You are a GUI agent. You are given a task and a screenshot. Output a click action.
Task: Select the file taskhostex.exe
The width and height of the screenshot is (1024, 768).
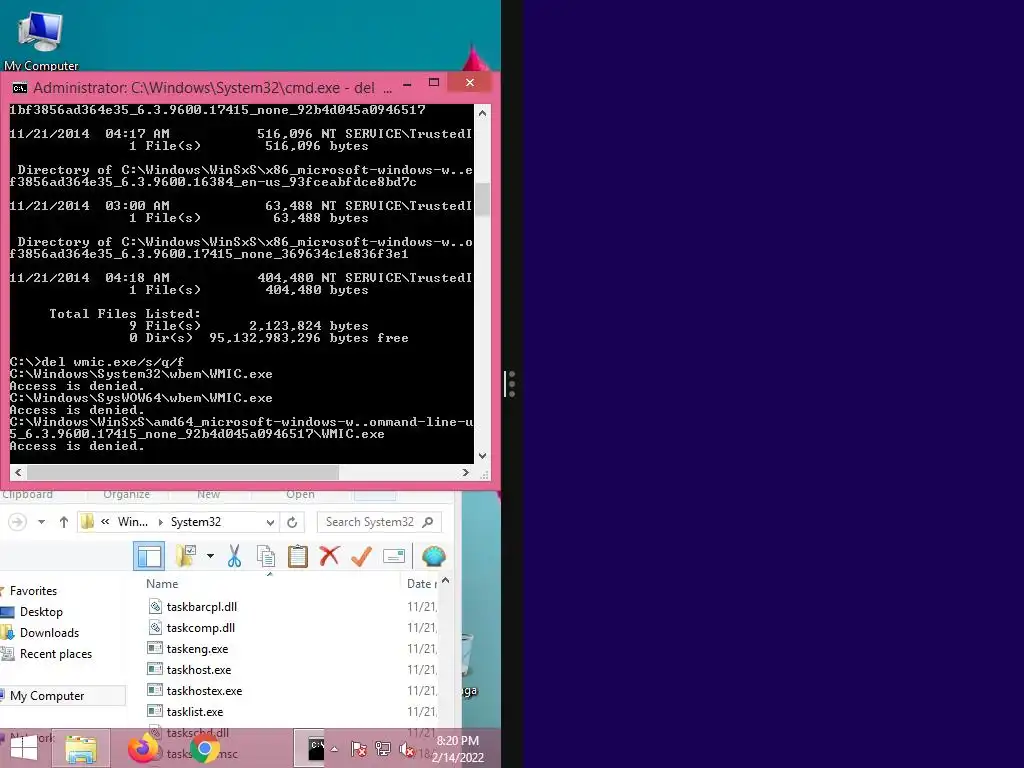pos(204,690)
